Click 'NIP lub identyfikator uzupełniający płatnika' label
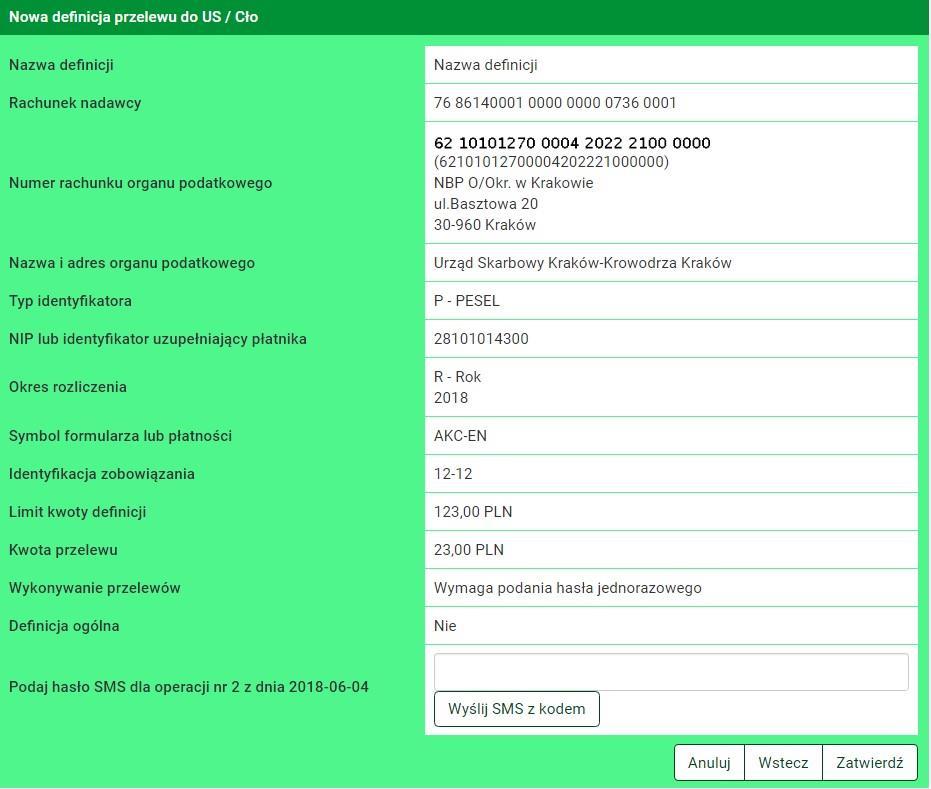This screenshot has width=931, height=789. click(x=157, y=339)
